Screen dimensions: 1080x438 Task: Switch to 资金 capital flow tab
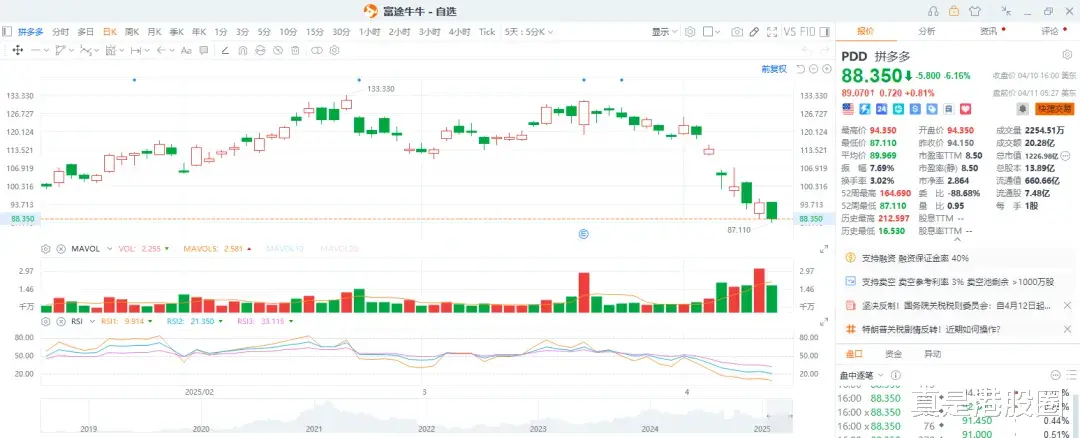point(893,354)
